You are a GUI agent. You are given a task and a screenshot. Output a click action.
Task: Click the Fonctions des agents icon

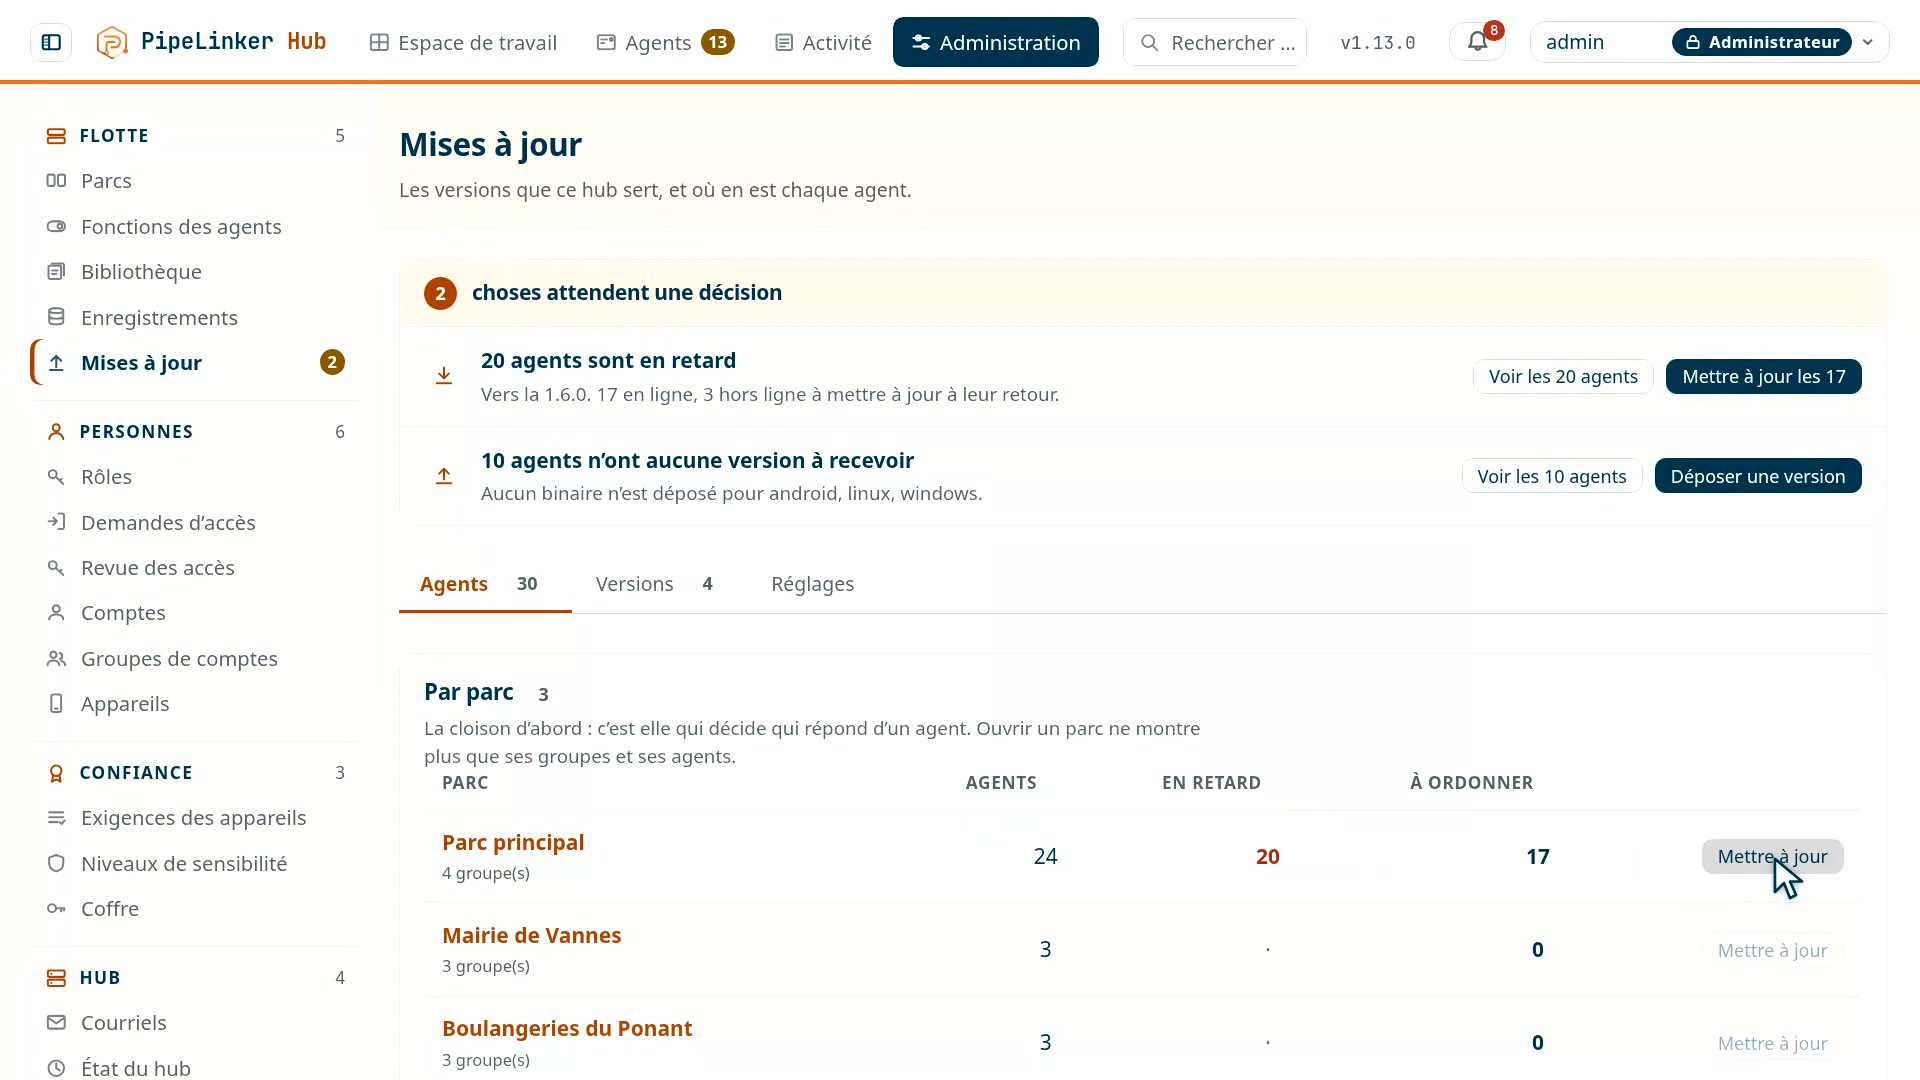(56, 227)
